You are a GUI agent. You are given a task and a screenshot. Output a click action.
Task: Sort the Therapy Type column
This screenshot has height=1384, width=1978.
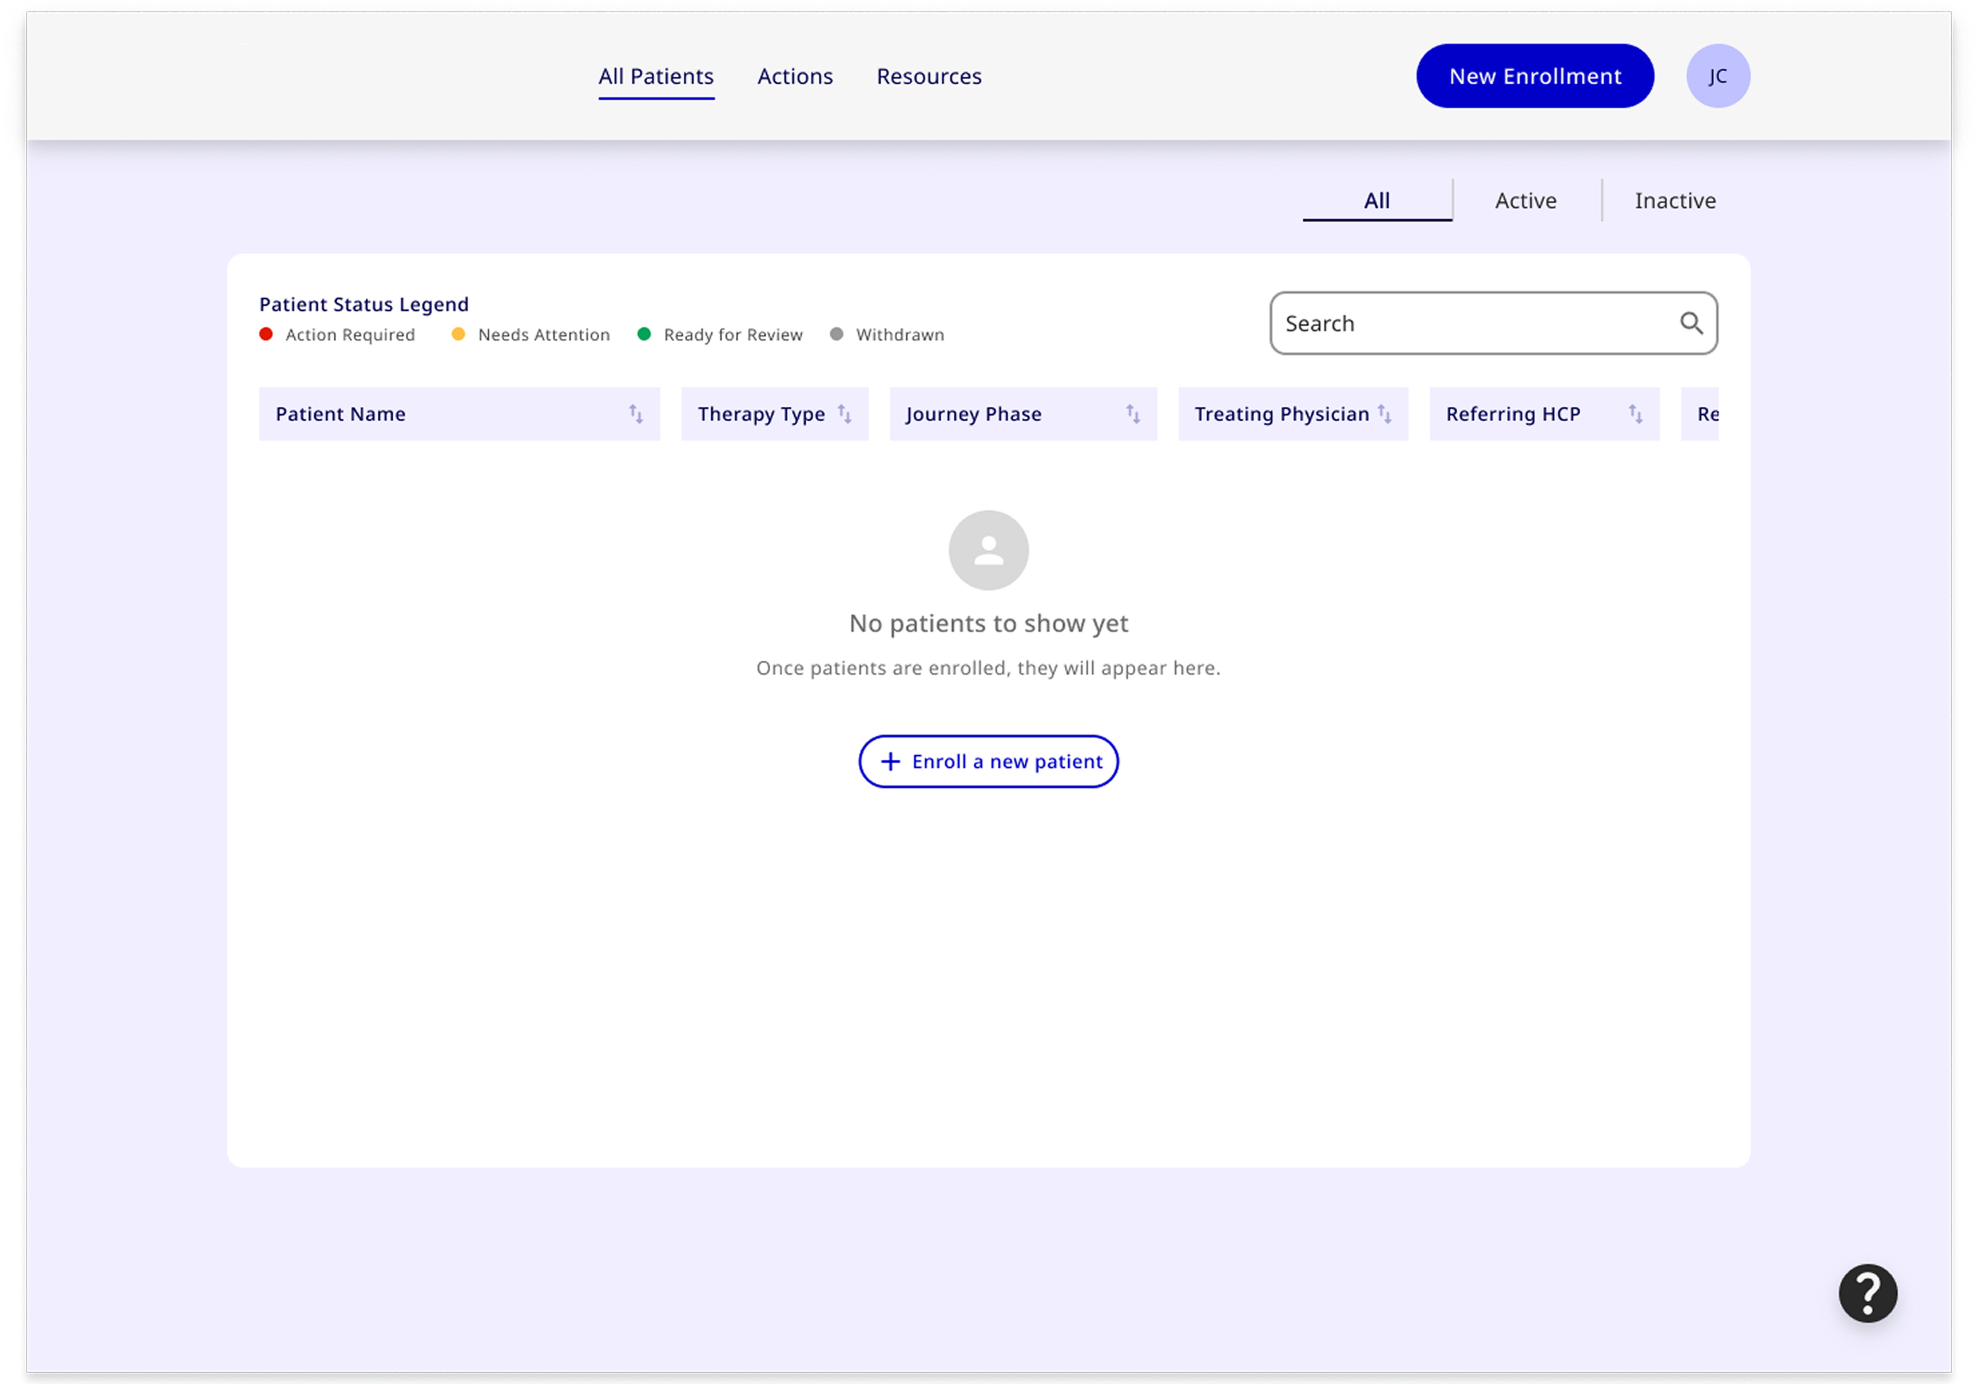point(847,413)
